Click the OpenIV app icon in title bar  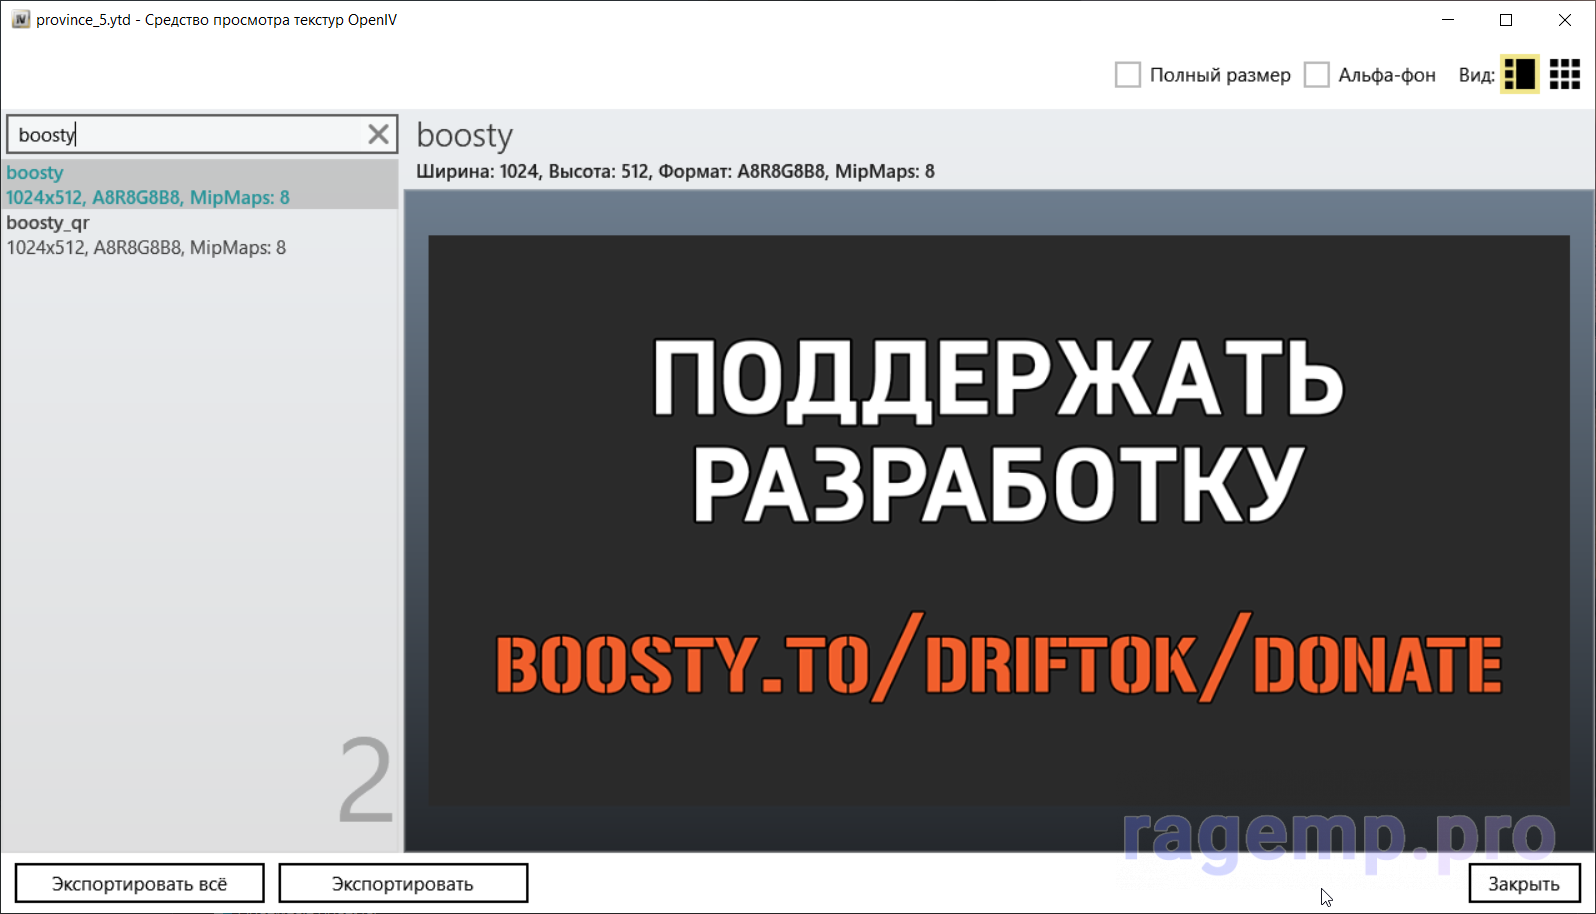pyautogui.click(x=20, y=19)
